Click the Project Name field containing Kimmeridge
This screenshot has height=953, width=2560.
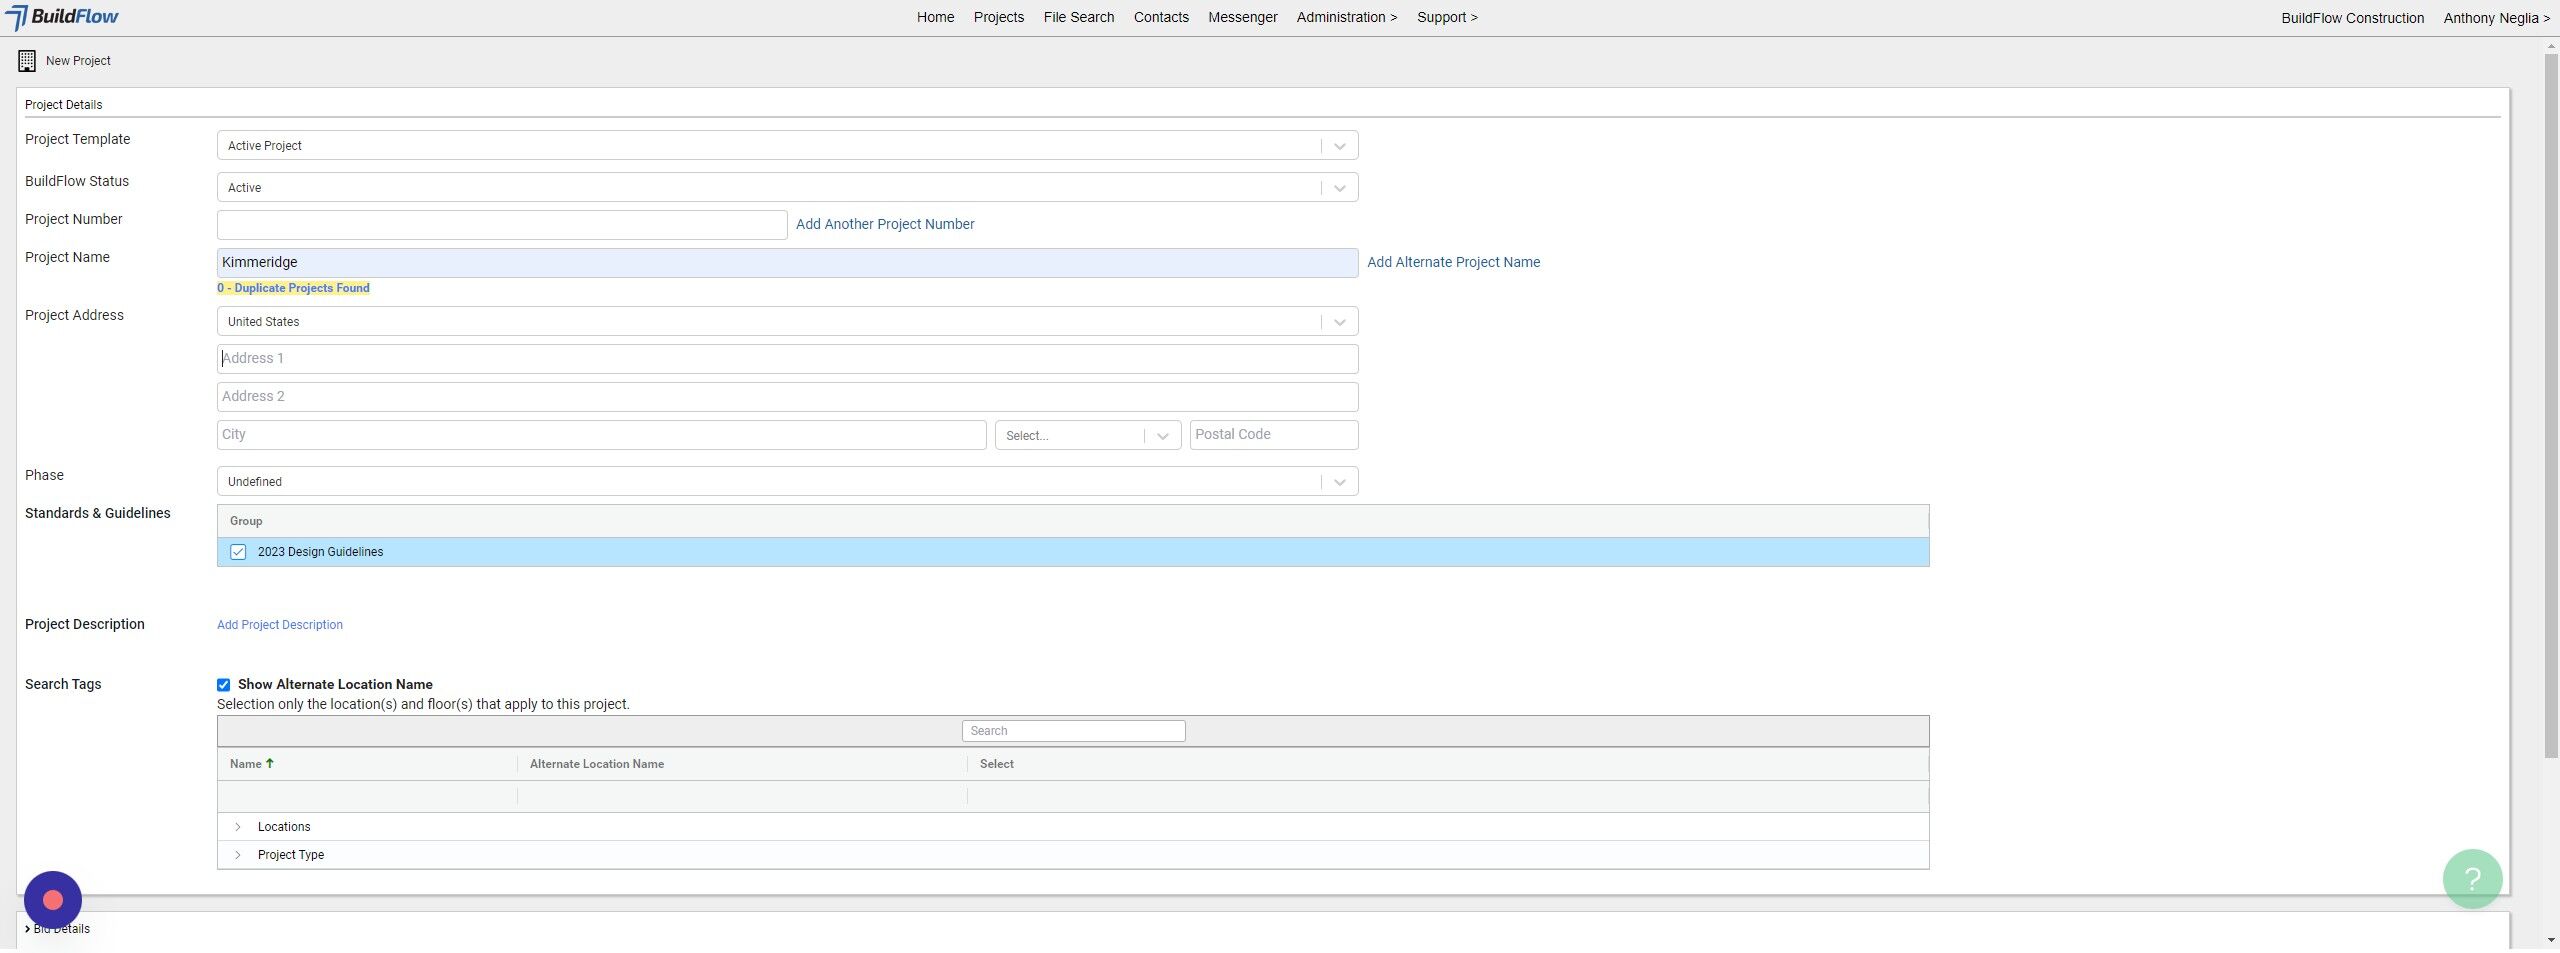point(787,263)
